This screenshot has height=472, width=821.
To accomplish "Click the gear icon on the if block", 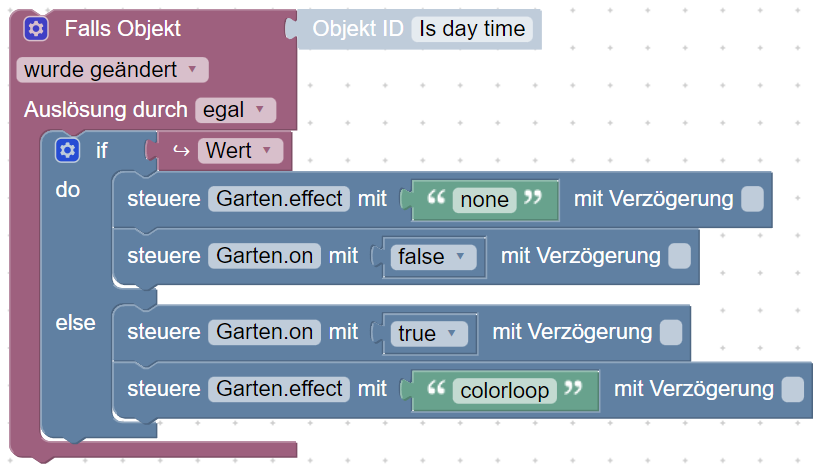I will click(67, 151).
